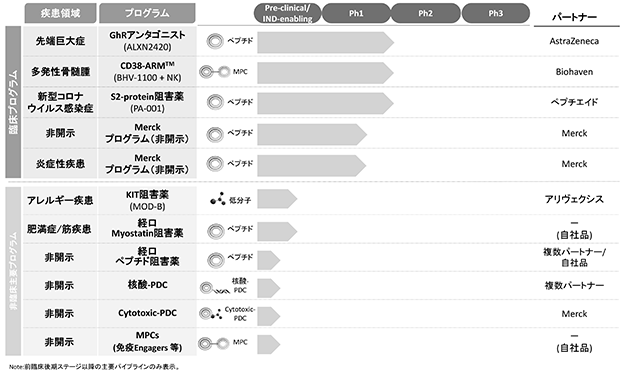This screenshot has width=624, height=374.
Task: Click the 核酸-PDC icon
Action: [215, 288]
